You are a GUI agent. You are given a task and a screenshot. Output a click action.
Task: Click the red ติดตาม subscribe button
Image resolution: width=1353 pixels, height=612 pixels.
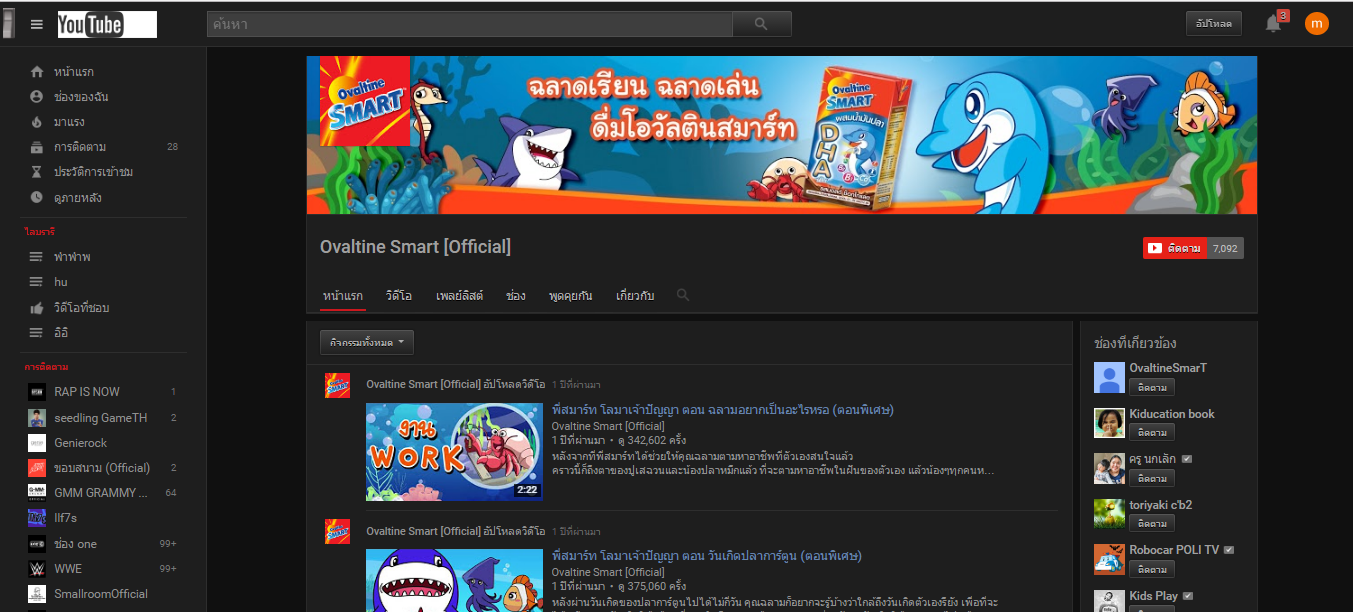point(1175,248)
